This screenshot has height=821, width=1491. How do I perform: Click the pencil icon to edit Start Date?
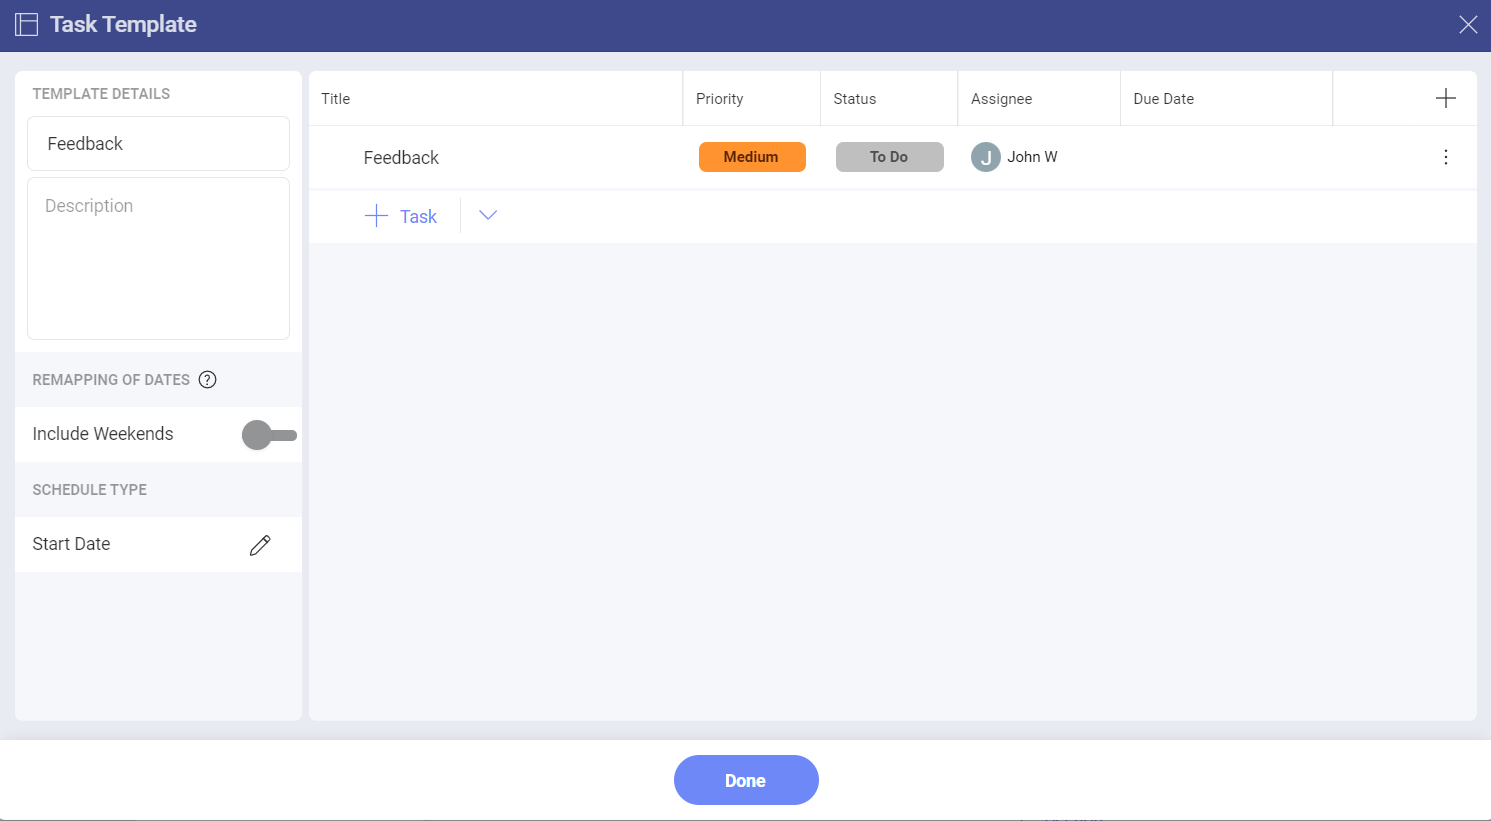[x=260, y=545]
